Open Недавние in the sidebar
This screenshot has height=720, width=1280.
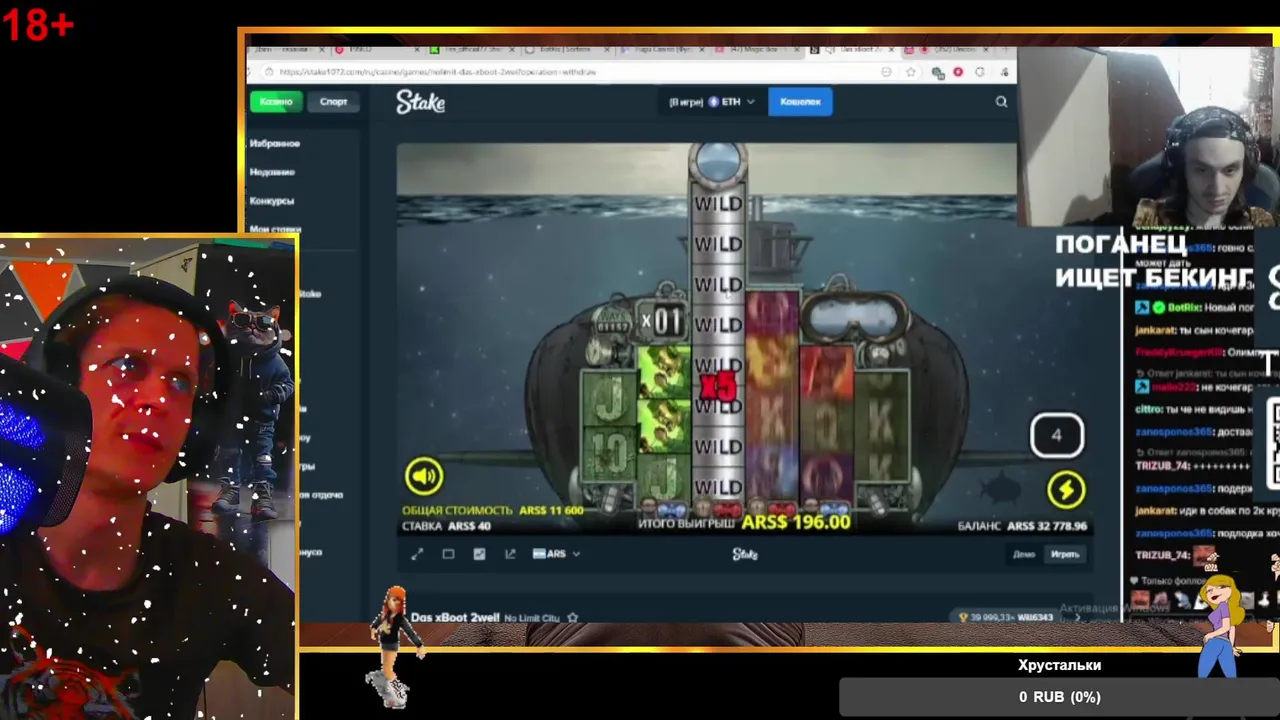click(x=272, y=172)
